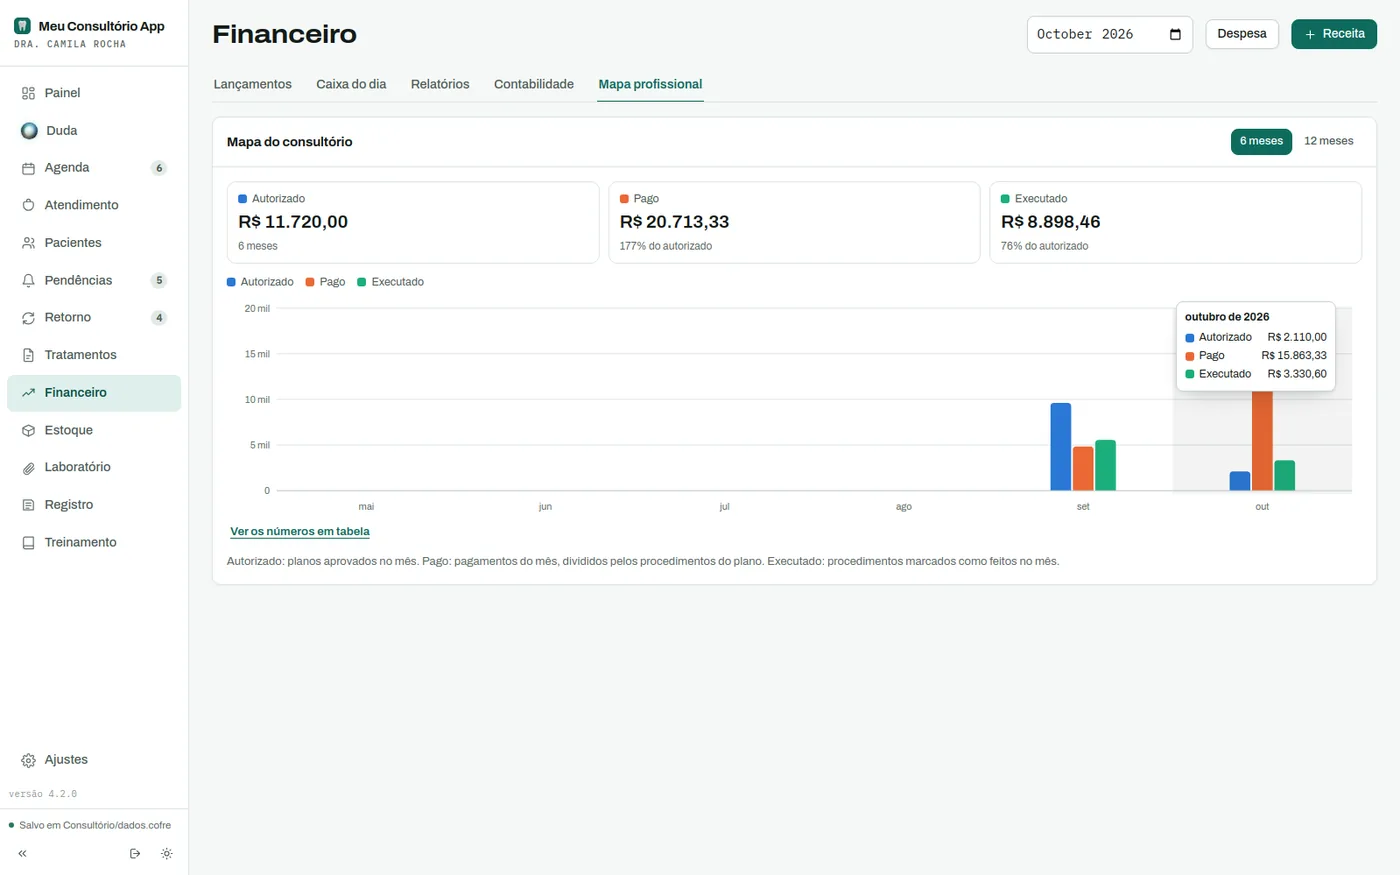The image size is (1400, 875).
Task: Click the blue Autorizado bar for set
Action: (x=1061, y=447)
